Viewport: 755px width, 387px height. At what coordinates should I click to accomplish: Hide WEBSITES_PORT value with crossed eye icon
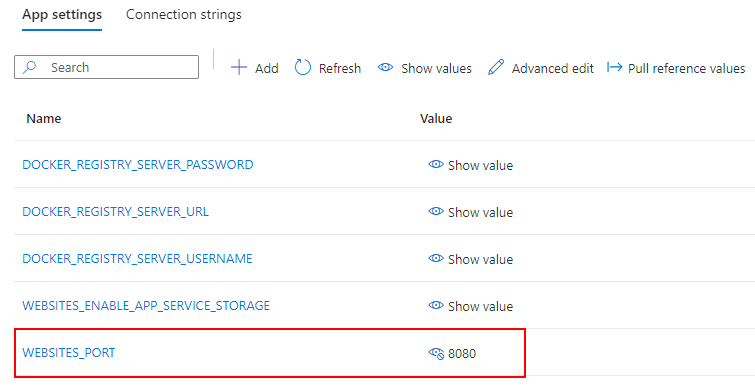coord(436,353)
